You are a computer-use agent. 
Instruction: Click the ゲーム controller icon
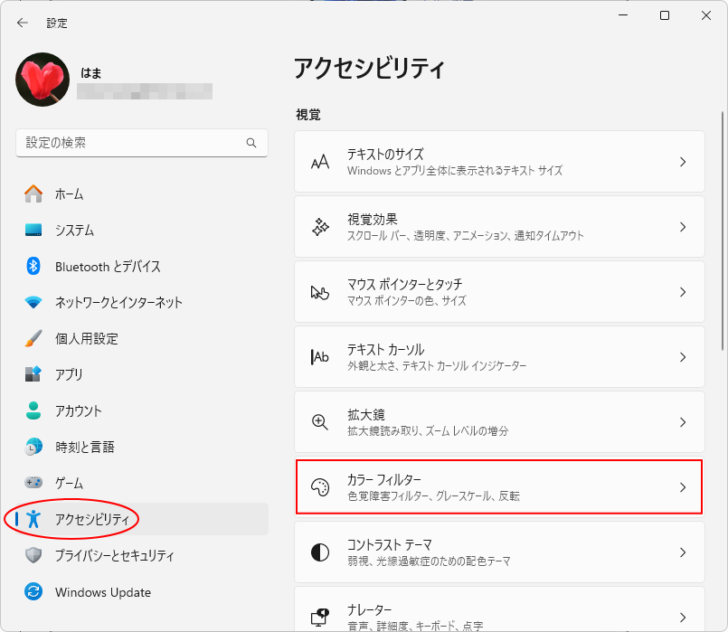[33, 482]
